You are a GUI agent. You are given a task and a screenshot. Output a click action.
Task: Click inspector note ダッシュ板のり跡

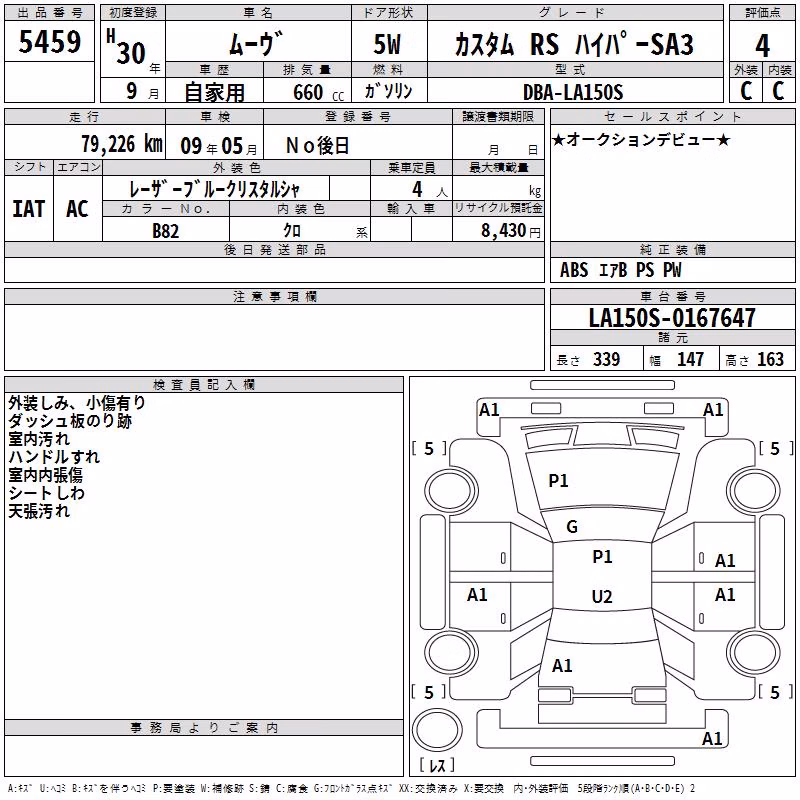[x=70, y=421]
